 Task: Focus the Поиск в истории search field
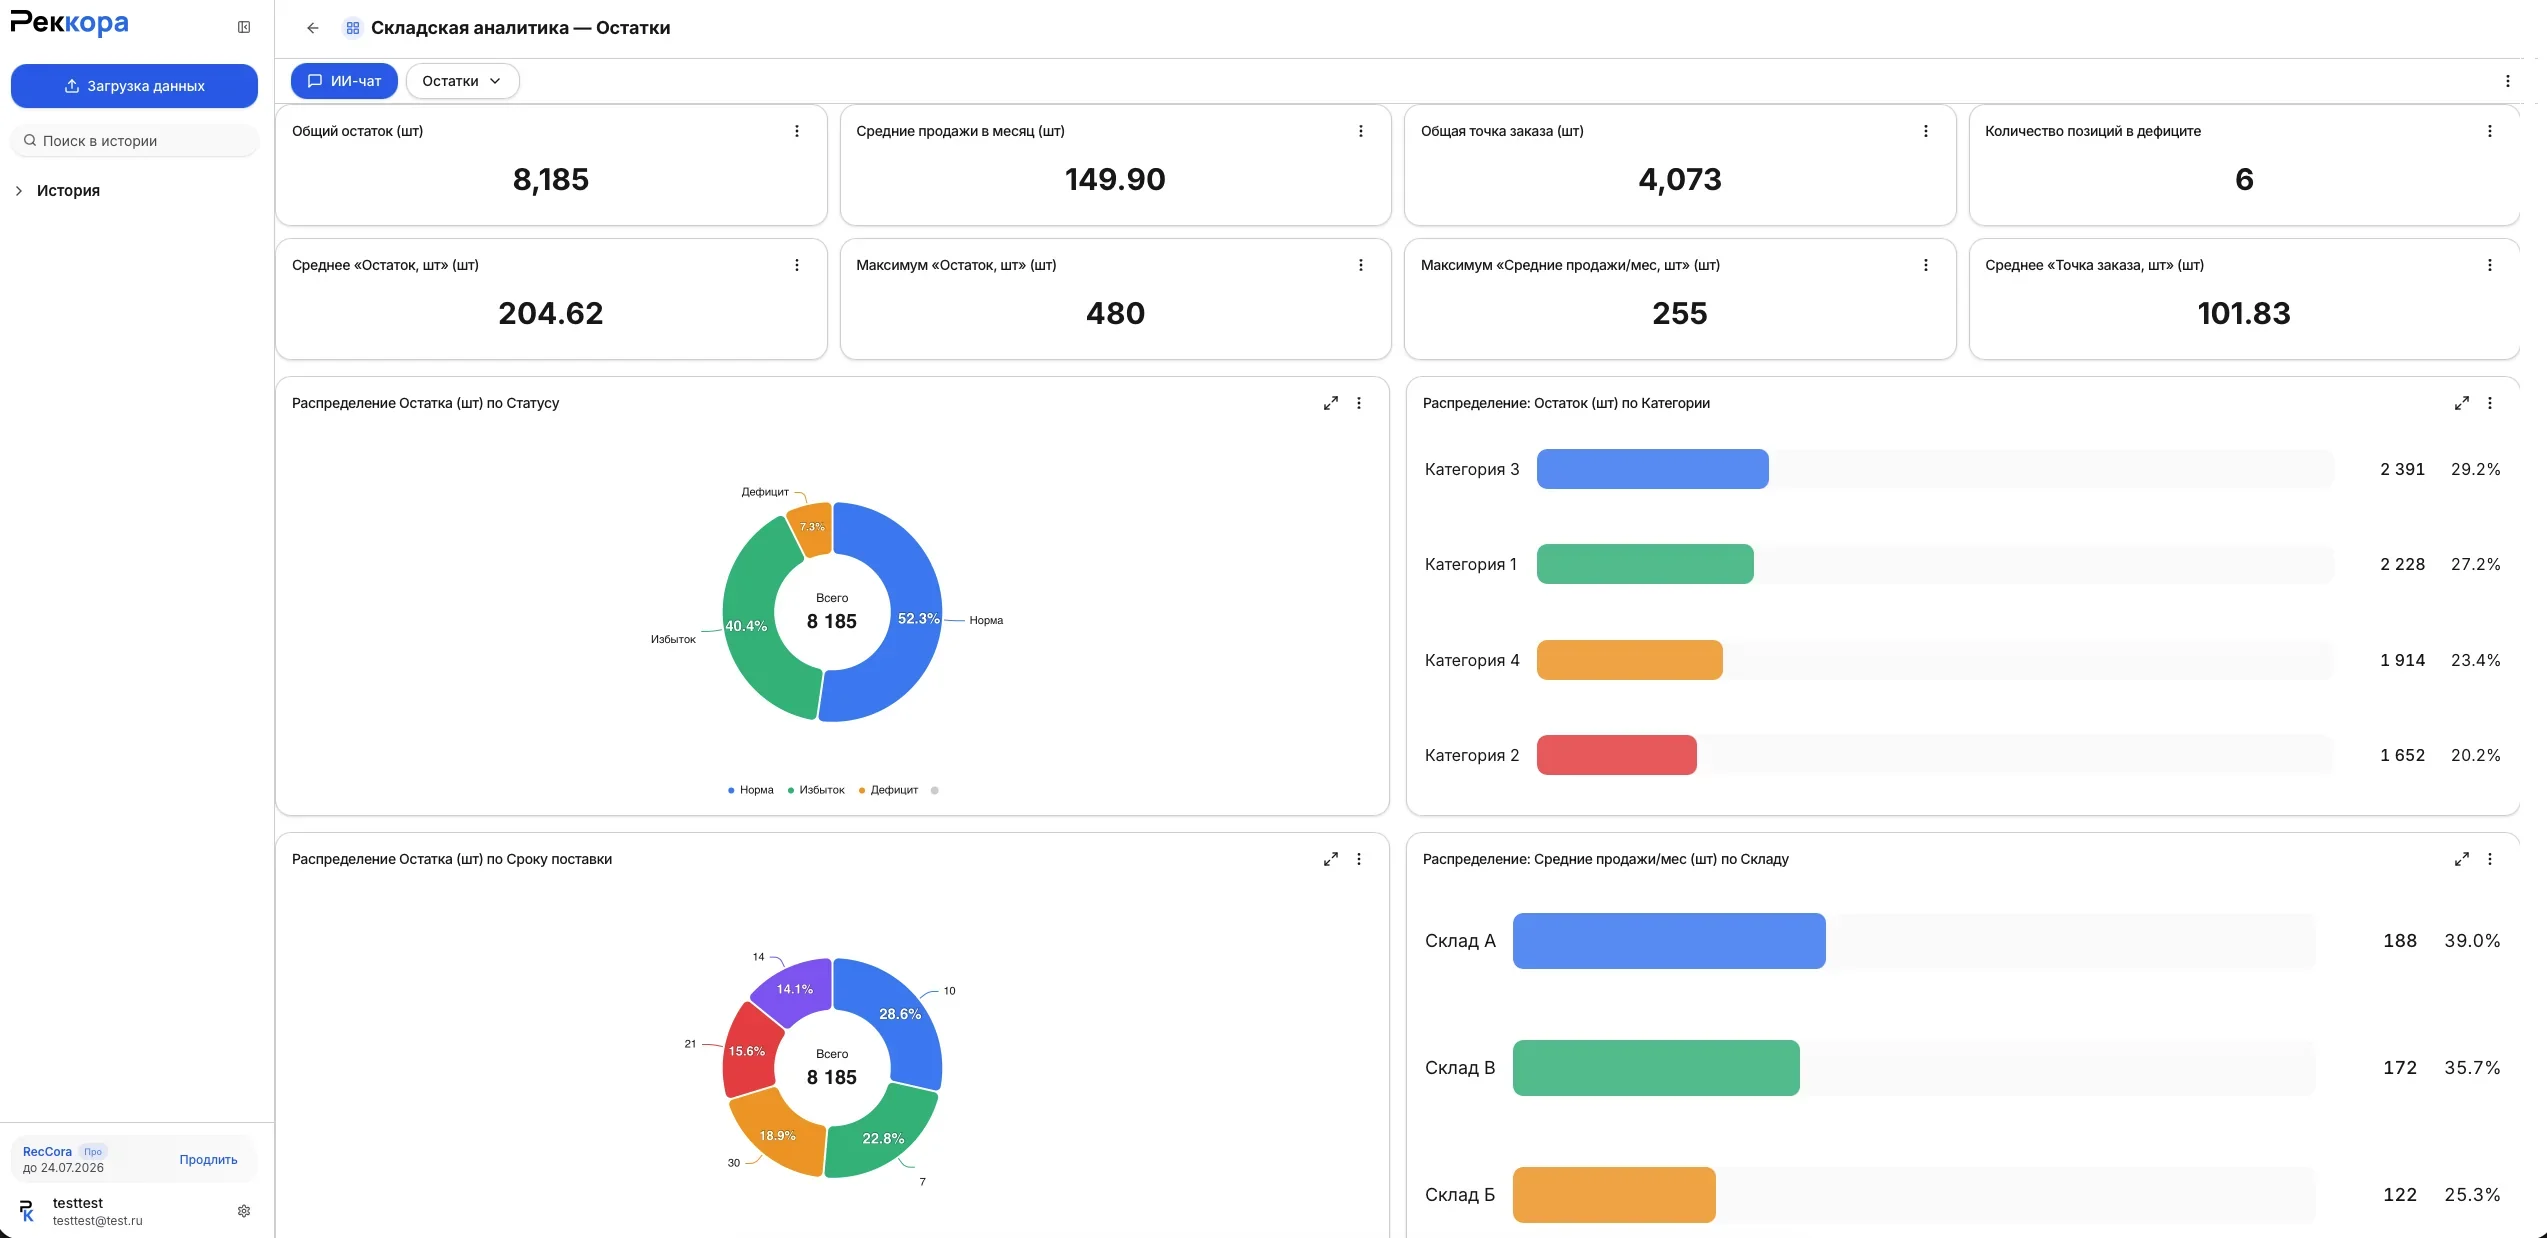134,141
